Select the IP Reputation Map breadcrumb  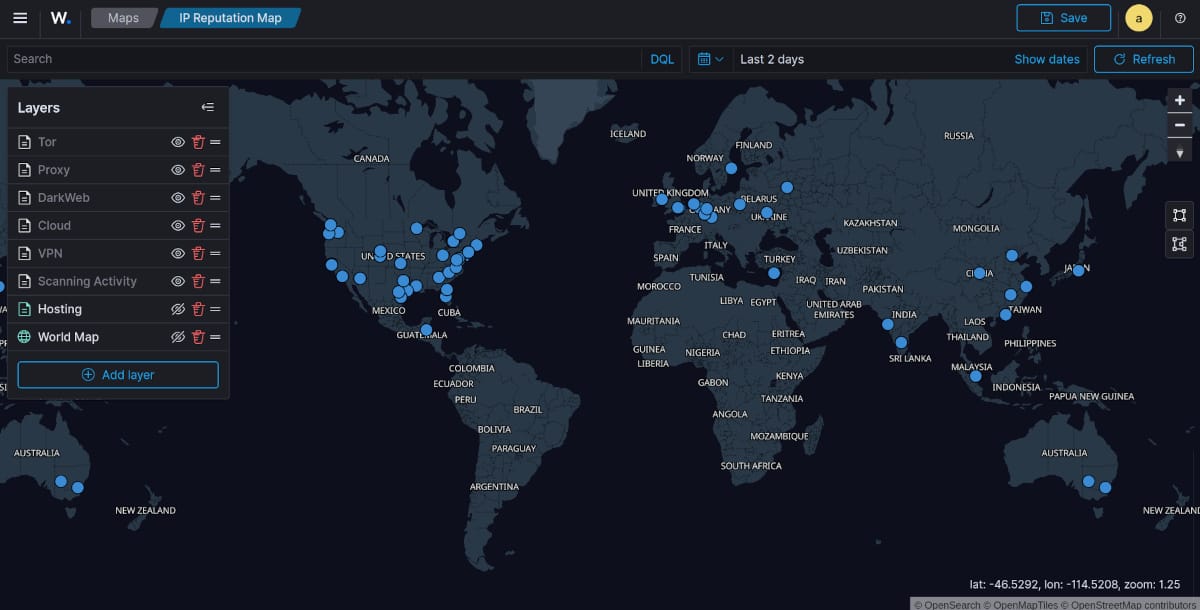tap(230, 18)
